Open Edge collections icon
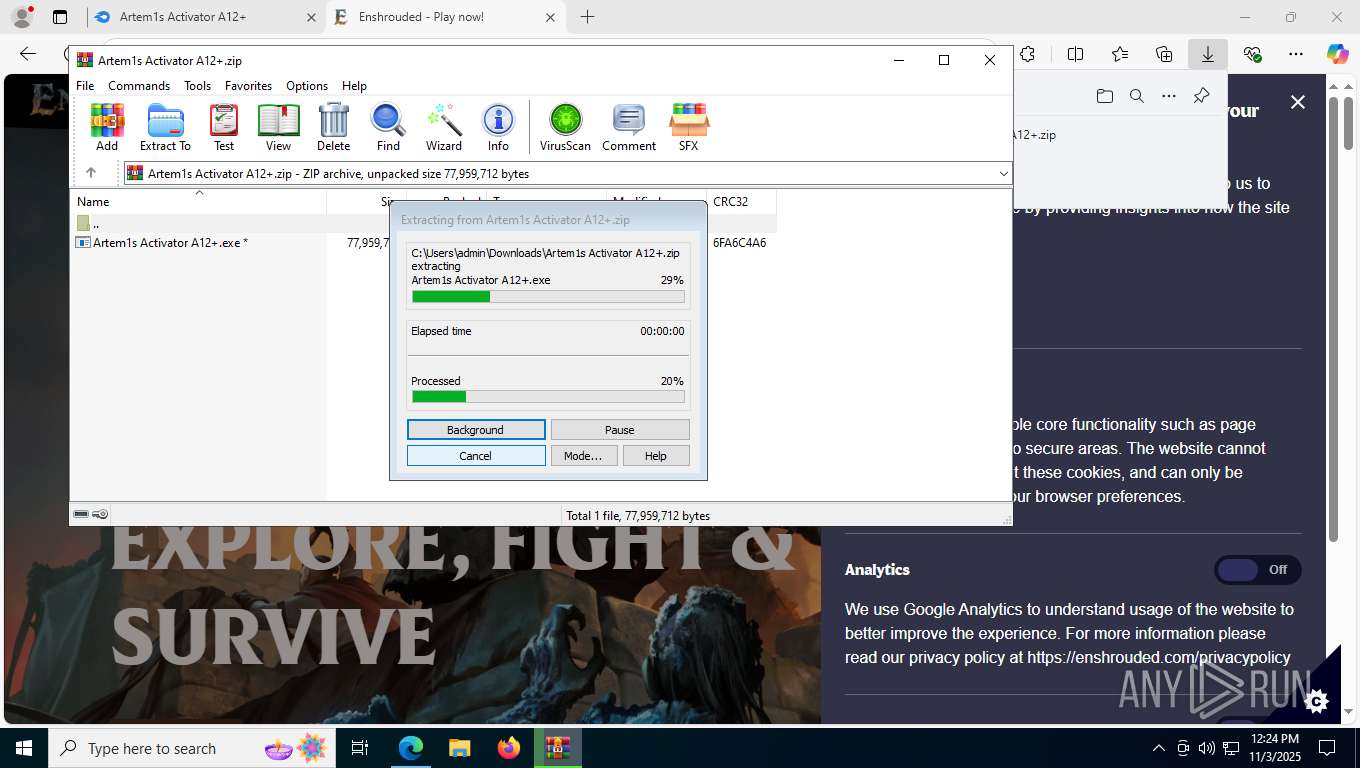 click(x=1164, y=54)
